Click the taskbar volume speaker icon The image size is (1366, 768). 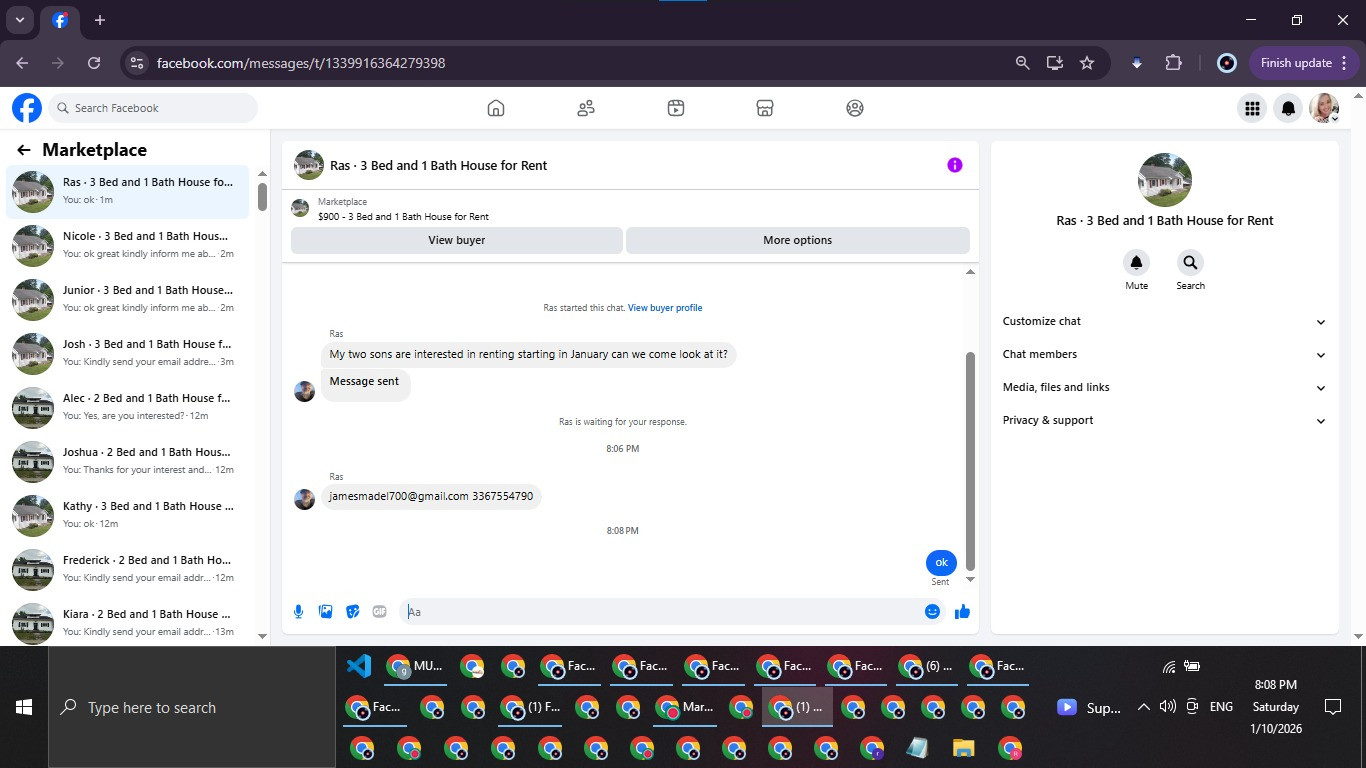pos(1167,707)
